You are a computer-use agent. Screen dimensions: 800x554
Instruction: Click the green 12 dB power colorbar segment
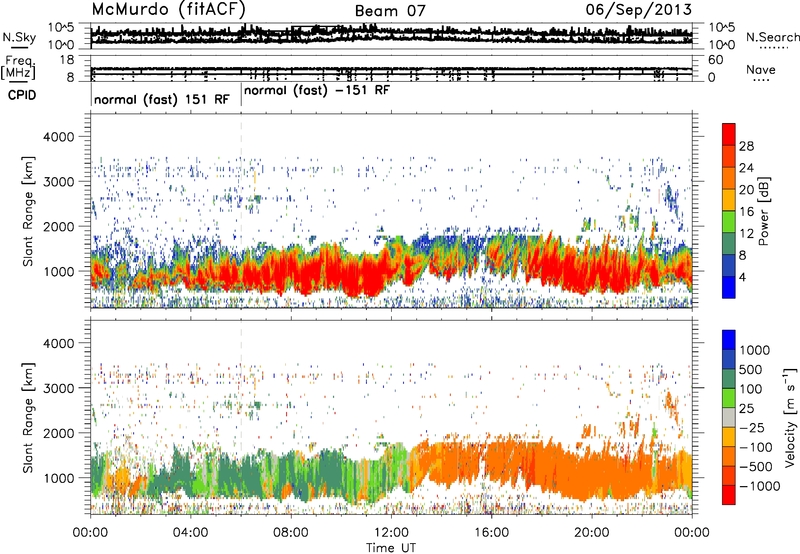(729, 222)
